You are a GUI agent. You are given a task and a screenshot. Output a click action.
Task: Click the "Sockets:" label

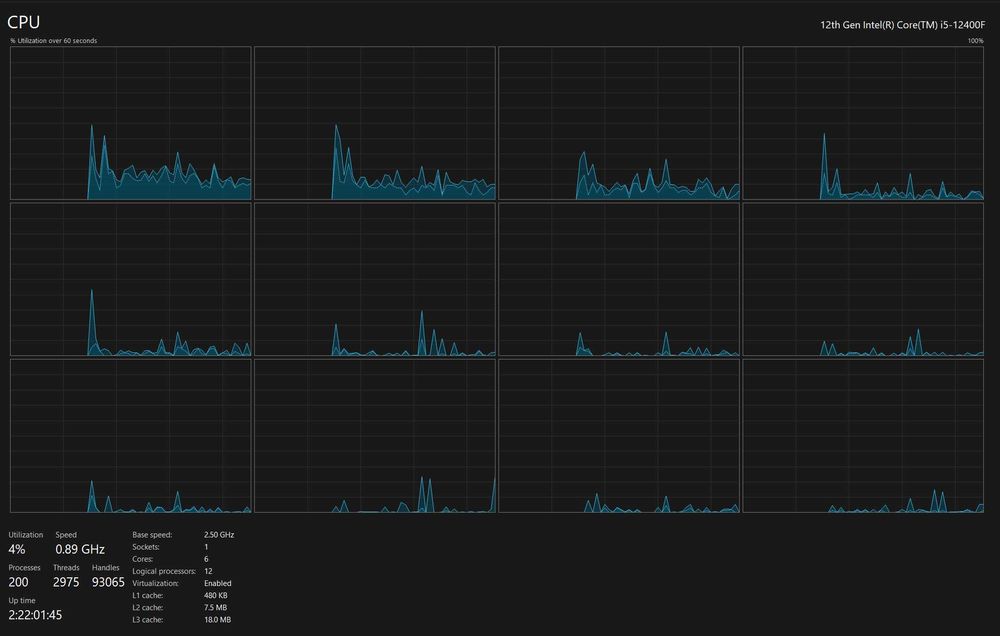click(146, 547)
